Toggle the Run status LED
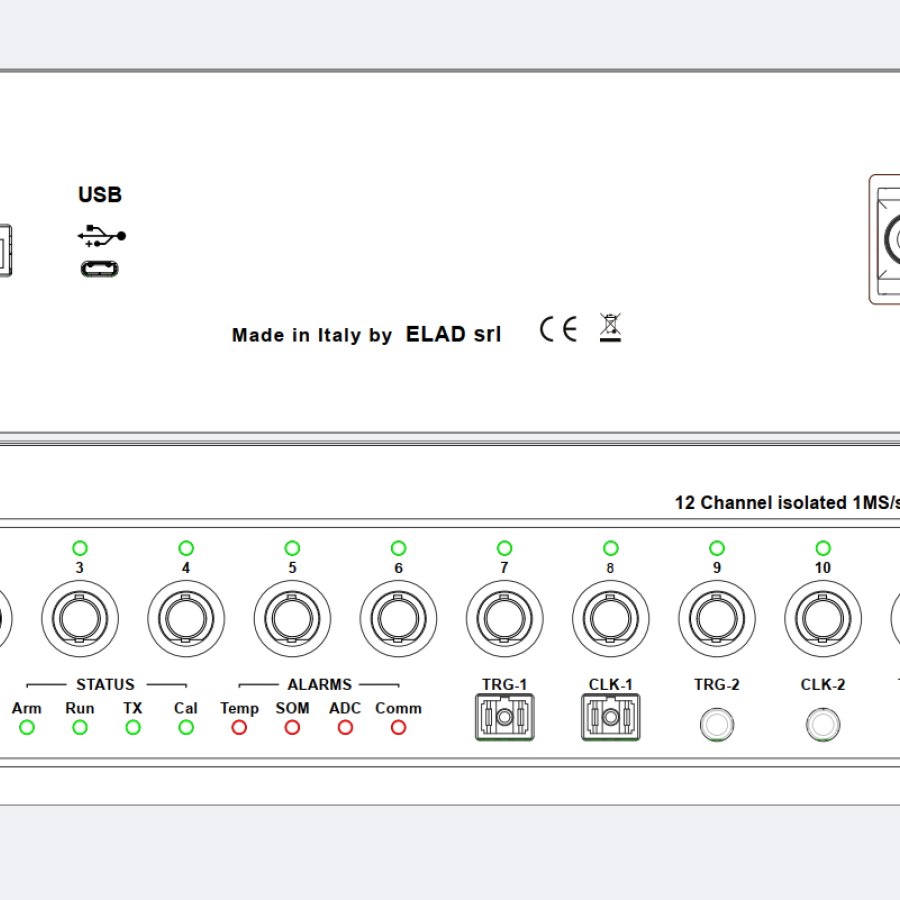The width and height of the screenshot is (900, 900). 80,727
